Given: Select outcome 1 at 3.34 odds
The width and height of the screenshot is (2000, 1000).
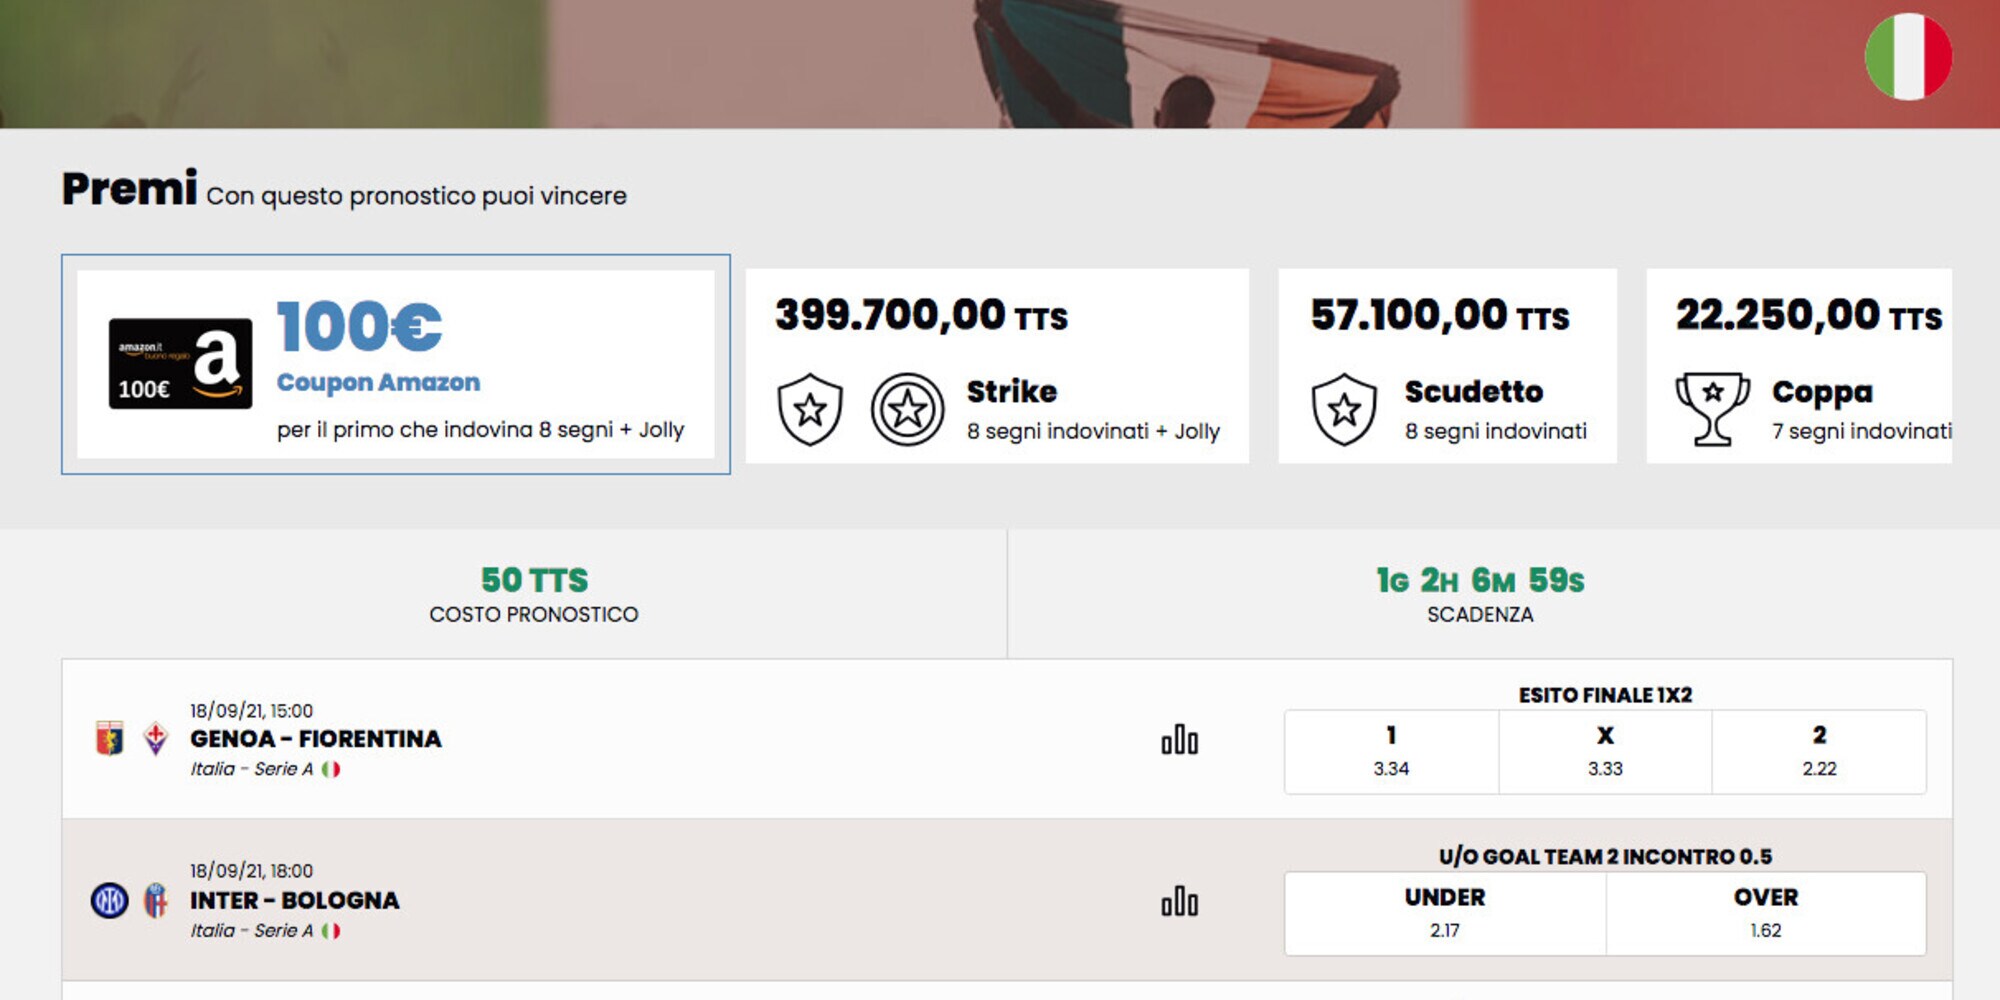Looking at the screenshot, I should [x=1391, y=752].
